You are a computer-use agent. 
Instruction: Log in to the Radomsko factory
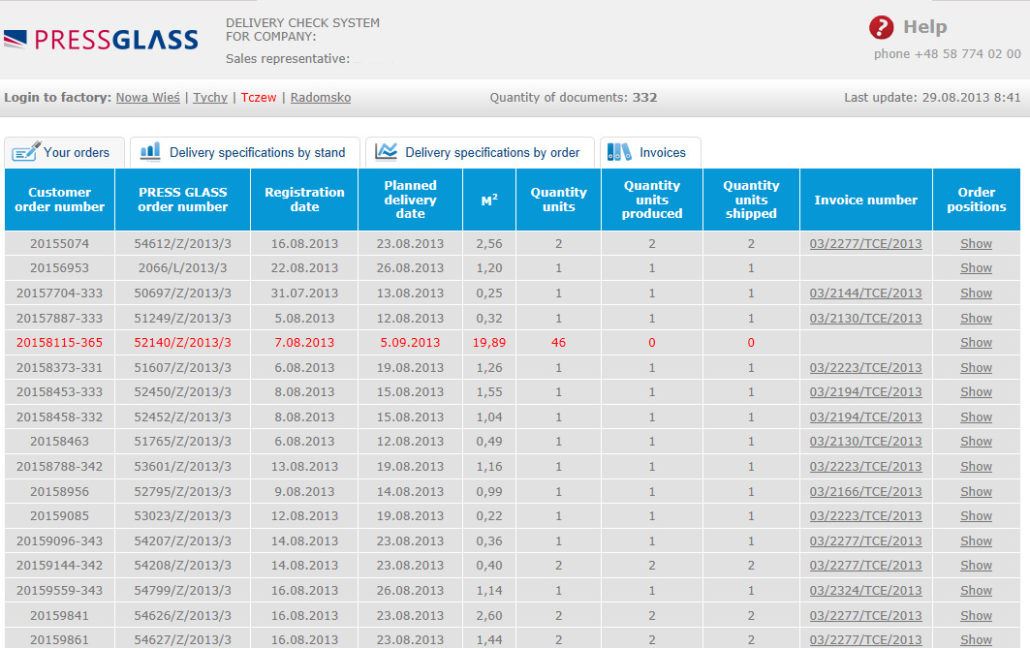[321, 97]
